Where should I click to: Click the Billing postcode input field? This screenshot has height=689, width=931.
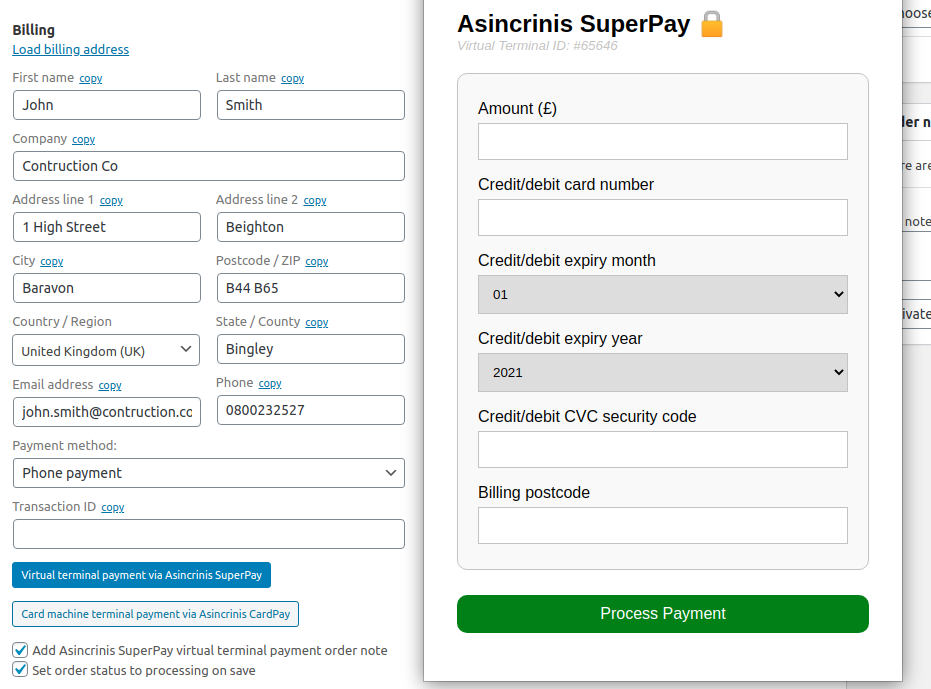(662, 526)
